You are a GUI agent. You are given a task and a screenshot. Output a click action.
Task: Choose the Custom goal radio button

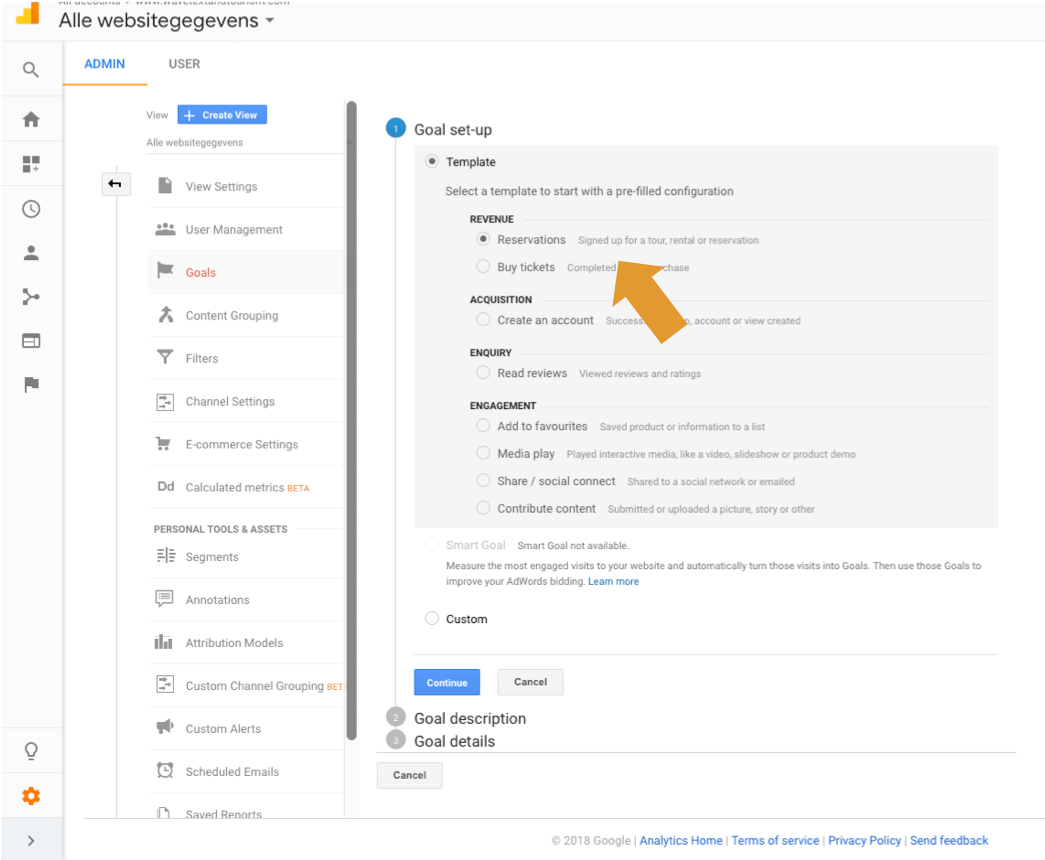coord(432,619)
